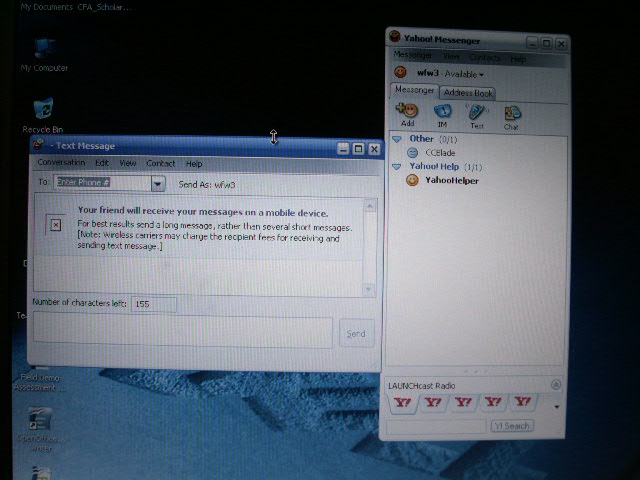Viewport: 640px width, 480px height.
Task: Click the IM icon in Yahoo Messenger toolbar
Action: tap(442, 111)
